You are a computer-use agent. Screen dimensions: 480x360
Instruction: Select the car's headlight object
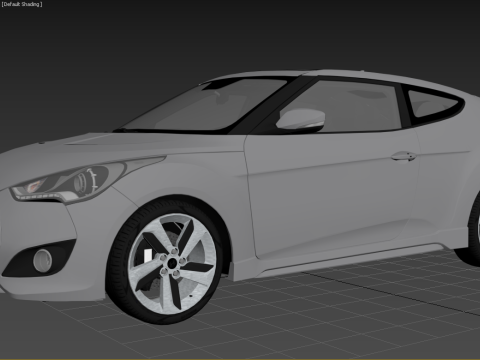point(68,183)
